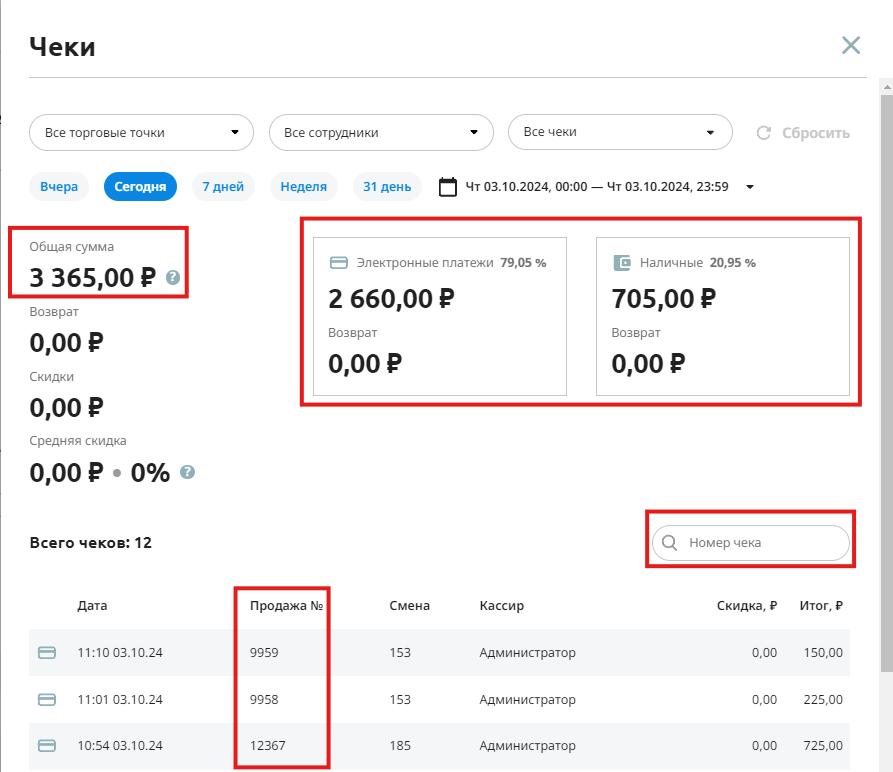Viewport: 893px width, 772px height.
Task: Click the date cell 11:10 03.10.24
Action: 120,652
